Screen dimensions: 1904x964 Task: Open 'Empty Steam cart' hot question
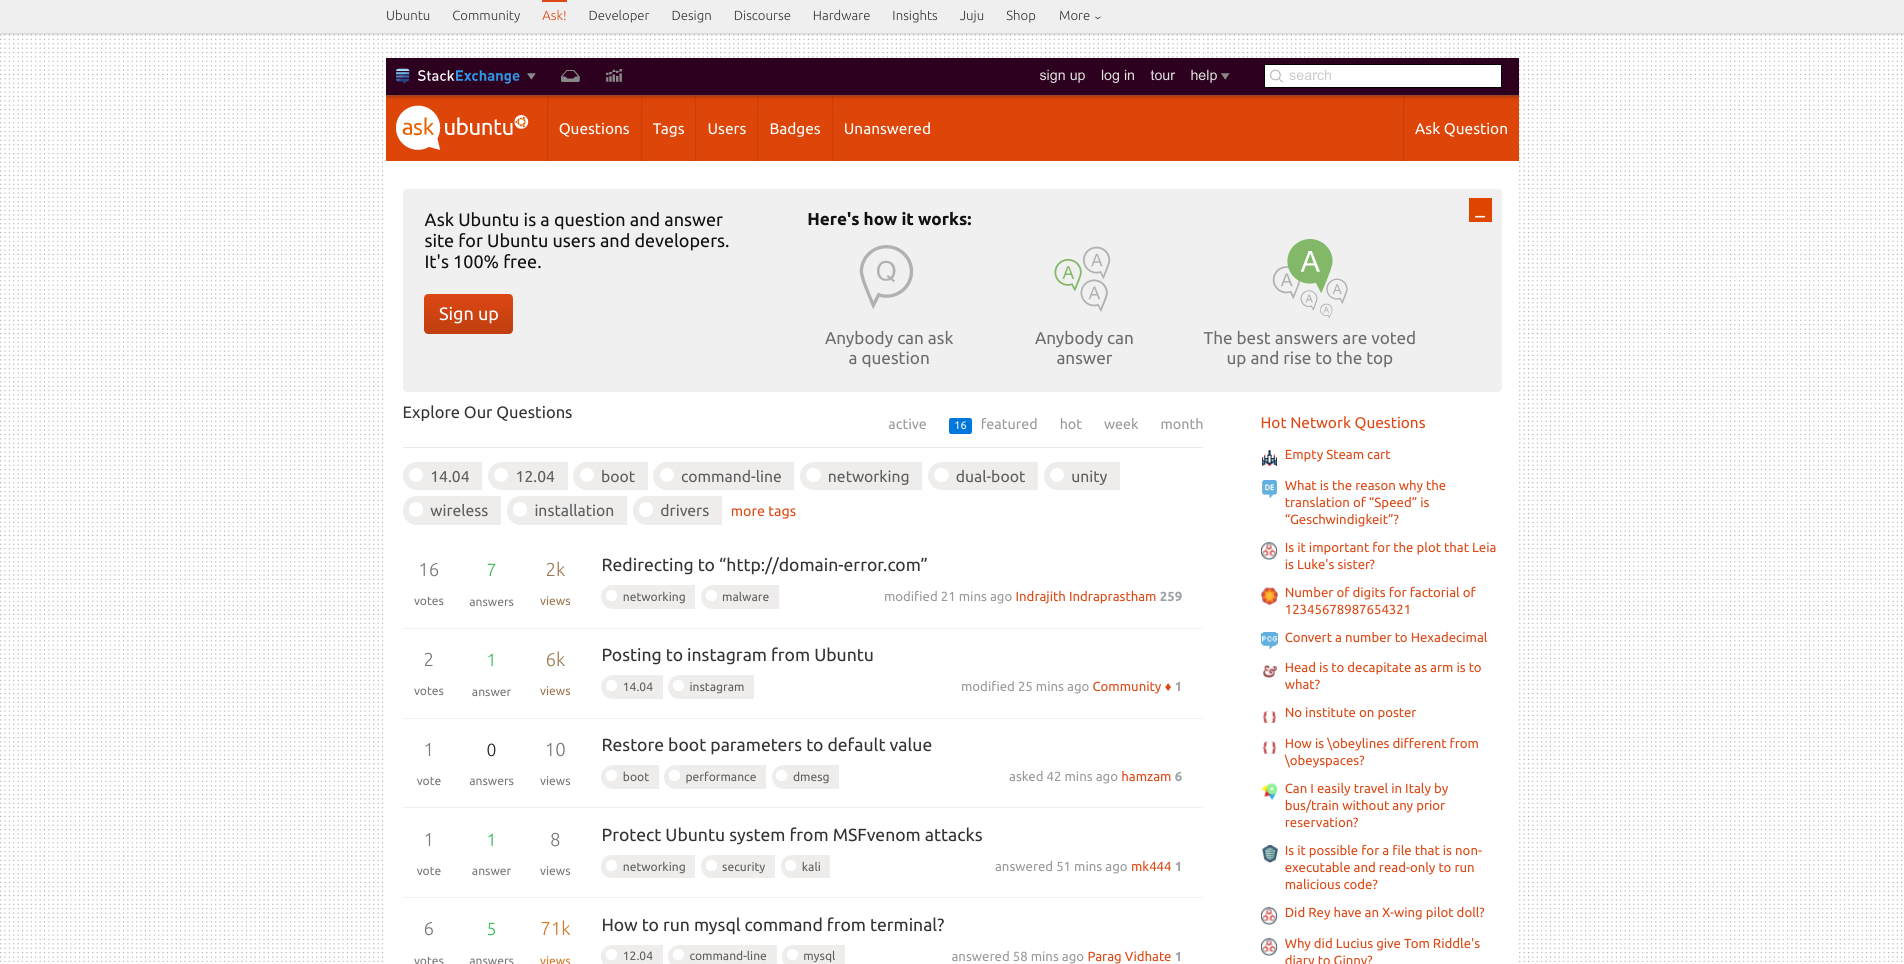click(x=1337, y=455)
